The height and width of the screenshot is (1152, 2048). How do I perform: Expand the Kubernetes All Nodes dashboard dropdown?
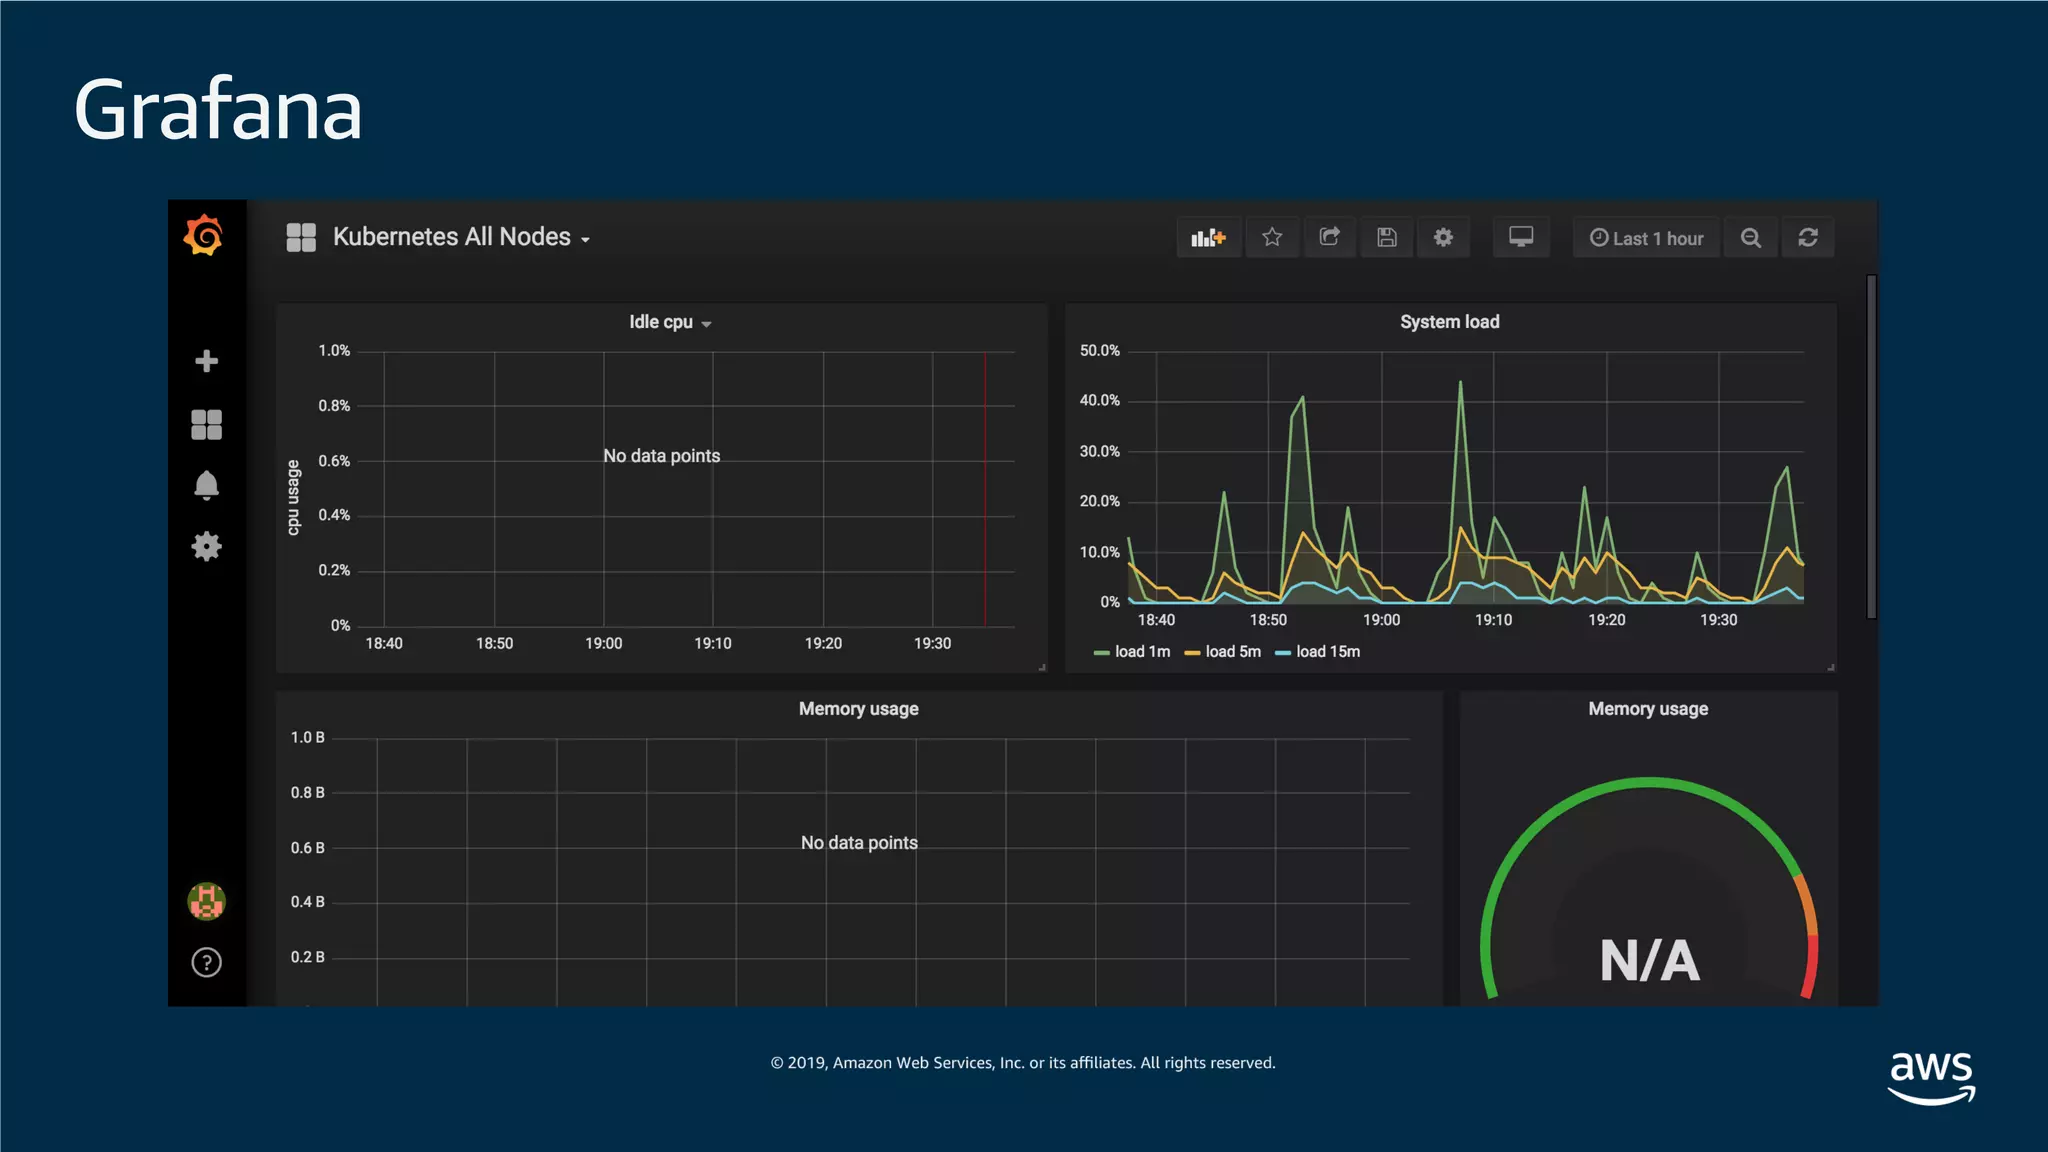pyautogui.click(x=461, y=238)
